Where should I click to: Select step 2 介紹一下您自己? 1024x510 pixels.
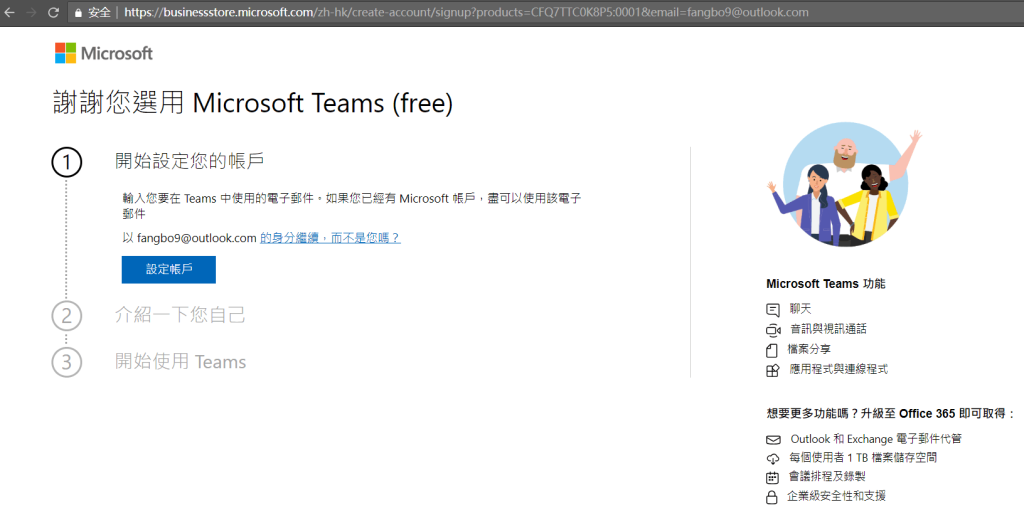[180, 316]
